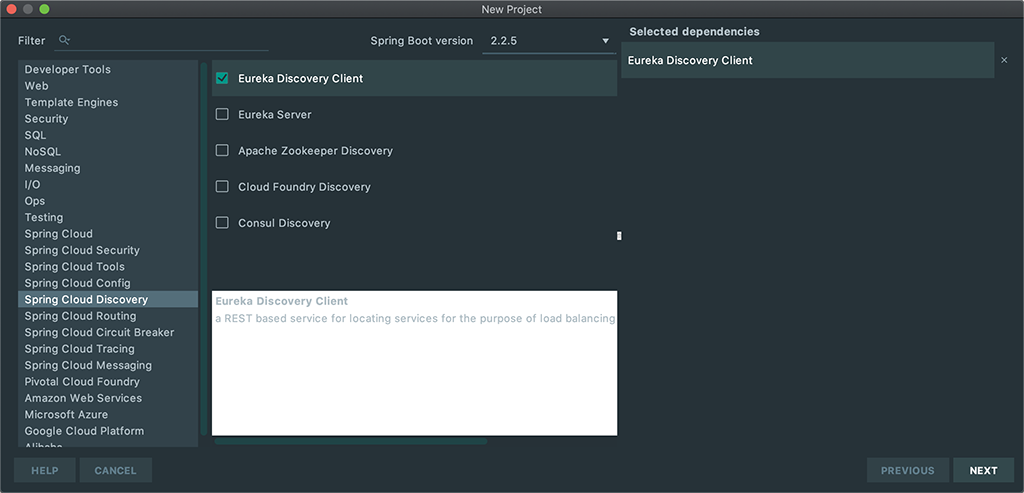Select the Consul Discovery checkbox
The width and height of the screenshot is (1024, 493).
[222, 223]
